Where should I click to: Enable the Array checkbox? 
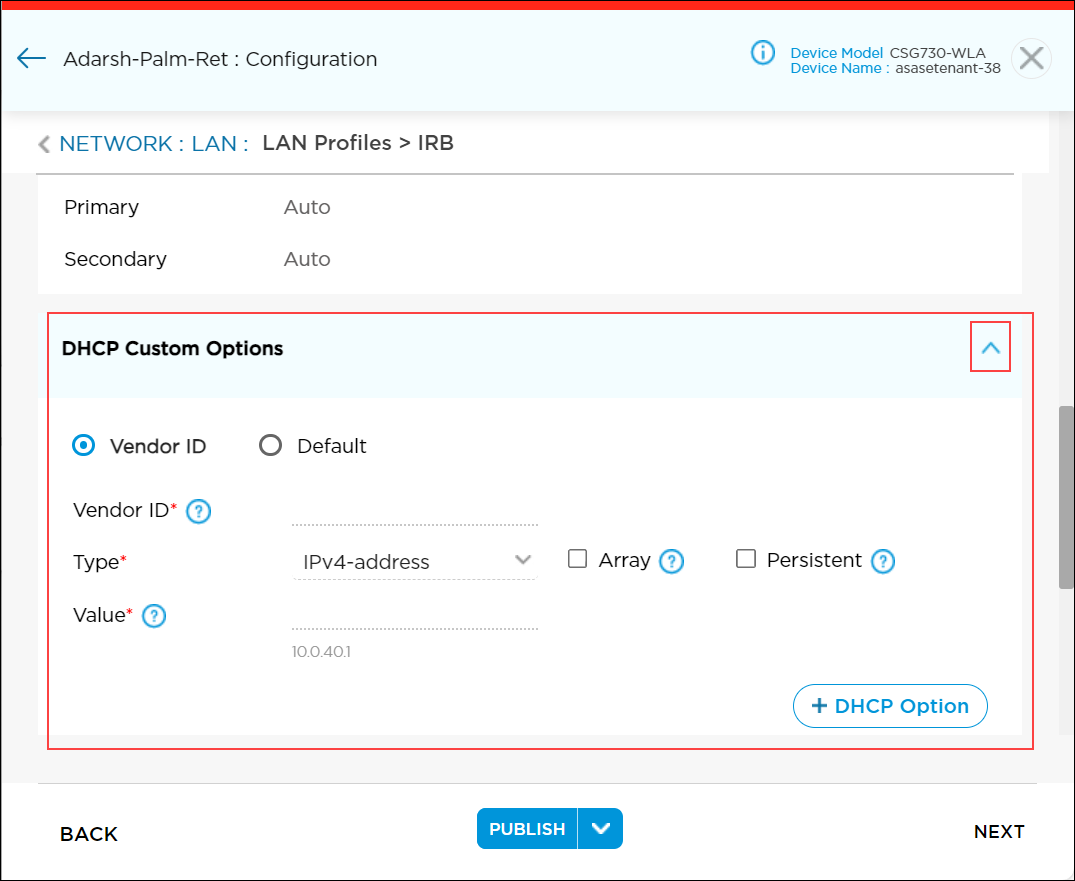(577, 559)
